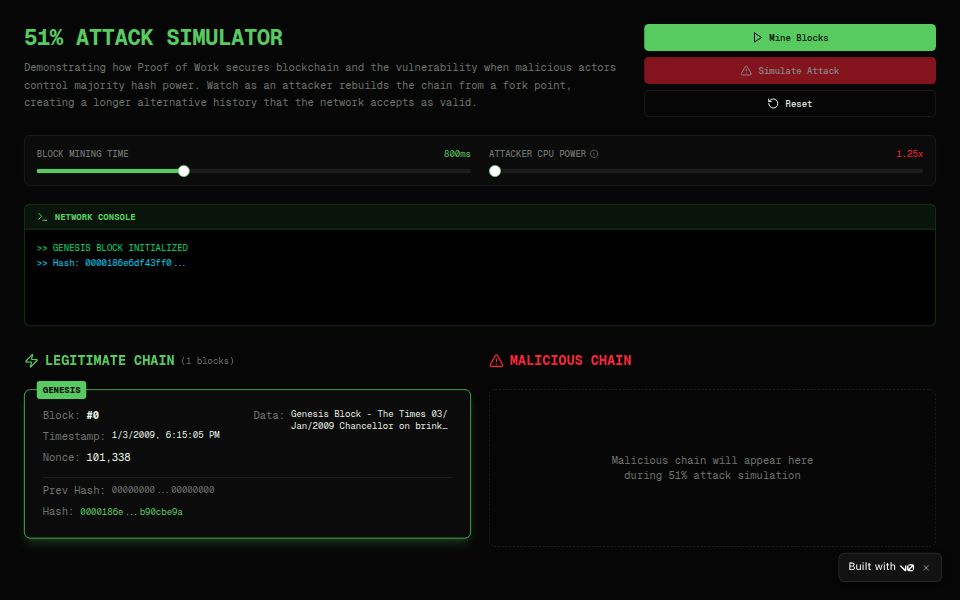Click the circular arrow Reset icon
Screen dimensions: 960x600
(x=773, y=103)
